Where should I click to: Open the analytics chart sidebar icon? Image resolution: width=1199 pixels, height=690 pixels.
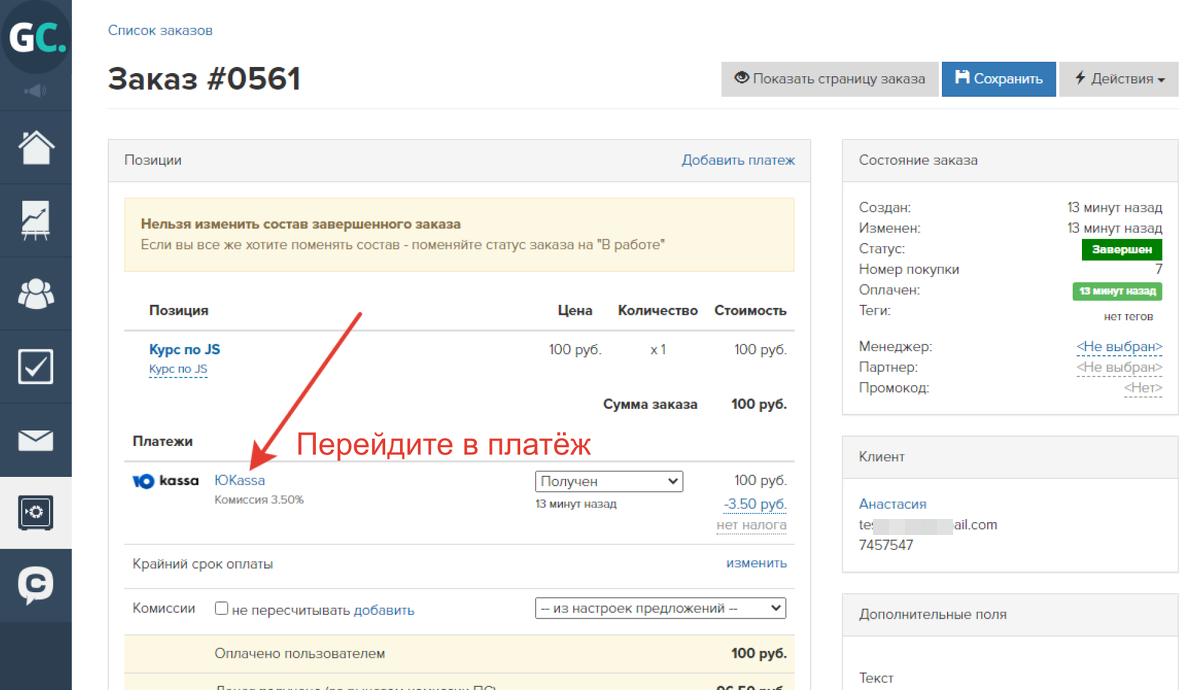tap(36, 220)
